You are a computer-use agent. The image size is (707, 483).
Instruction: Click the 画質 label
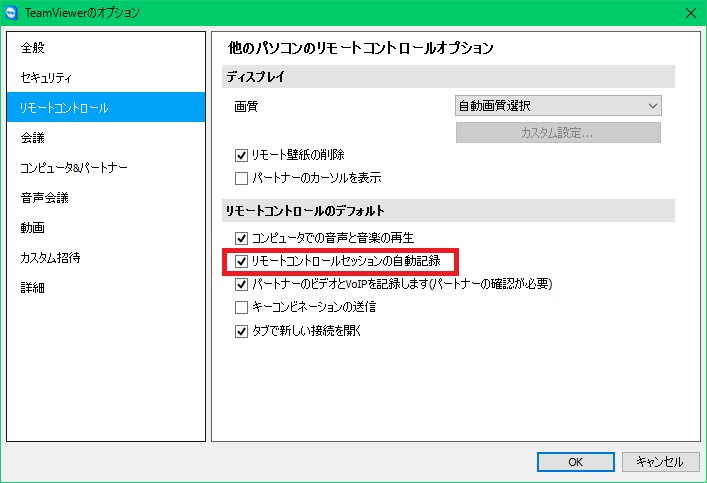246,106
